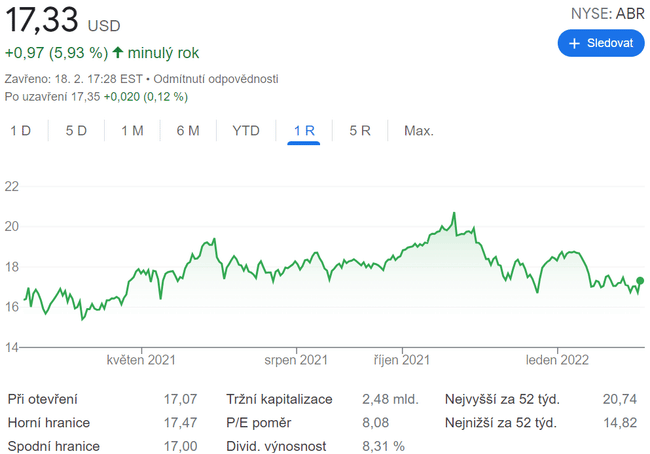The image size is (650, 454).
Task: Select the YTD tab
Action: pyautogui.click(x=246, y=131)
